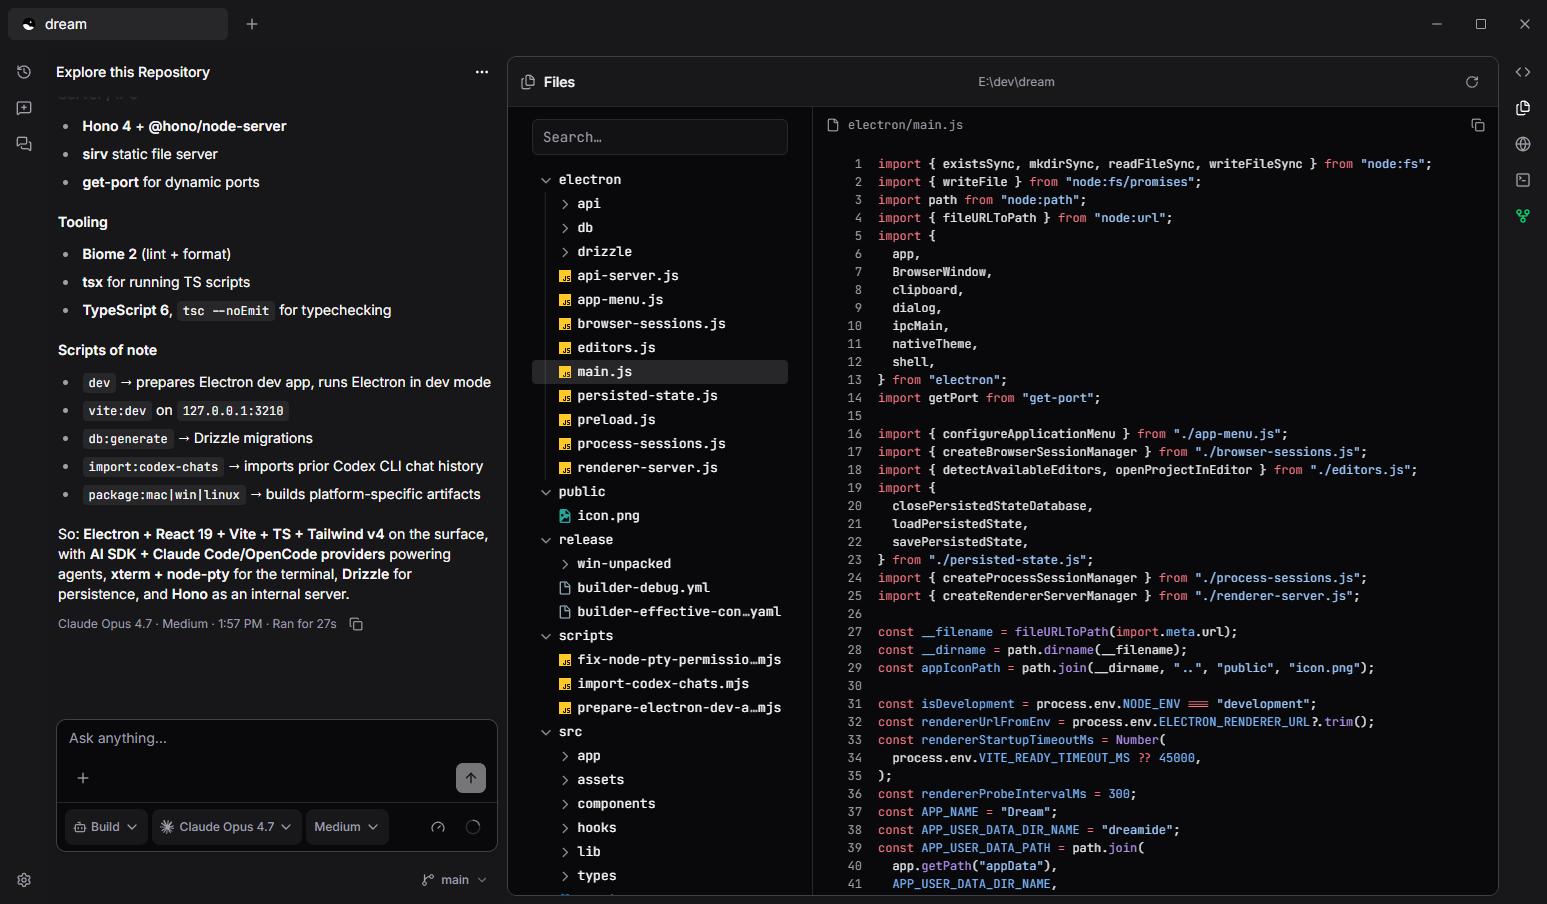Select the Files panel icon in right sidebar
Viewport: 1547px width, 904px height.
(x=1523, y=108)
